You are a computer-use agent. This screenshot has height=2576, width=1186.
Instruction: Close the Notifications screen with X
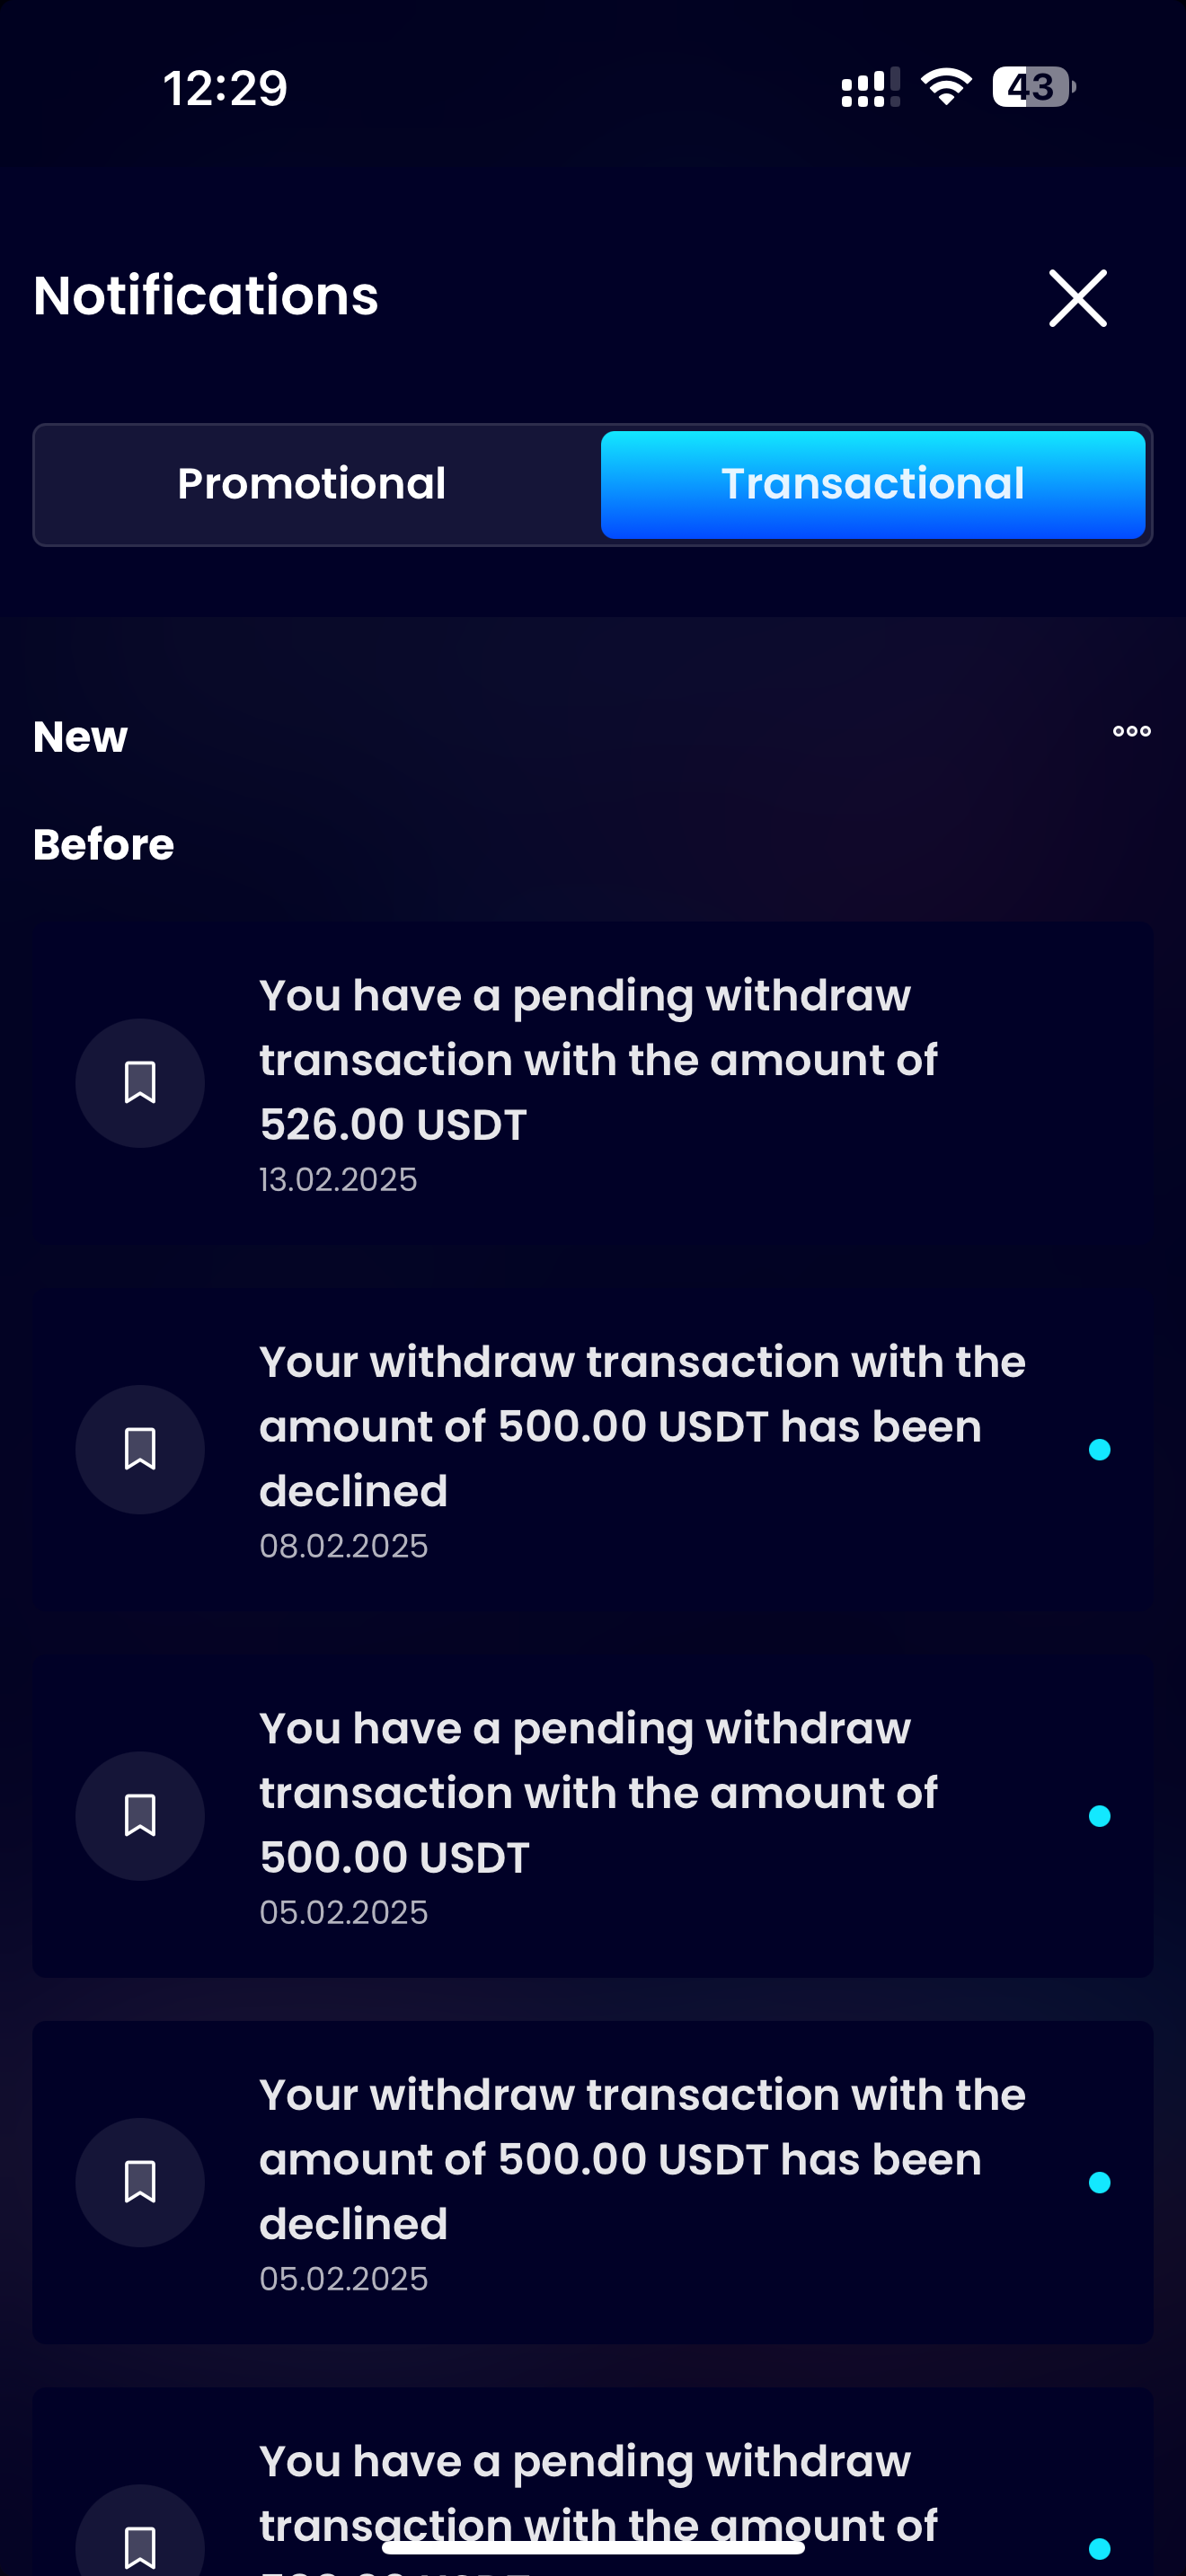click(1077, 298)
